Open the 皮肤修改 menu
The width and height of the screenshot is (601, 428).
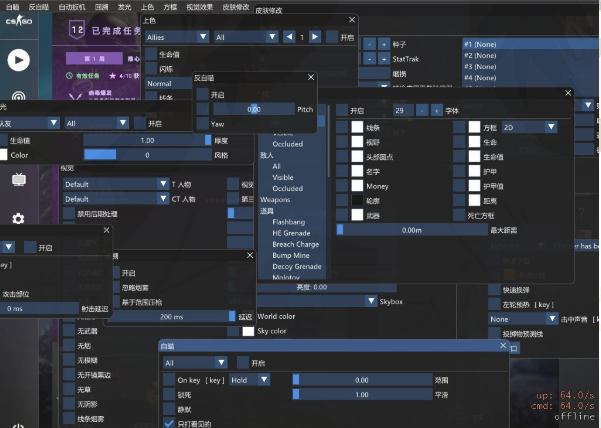pyautogui.click(x=235, y=6)
